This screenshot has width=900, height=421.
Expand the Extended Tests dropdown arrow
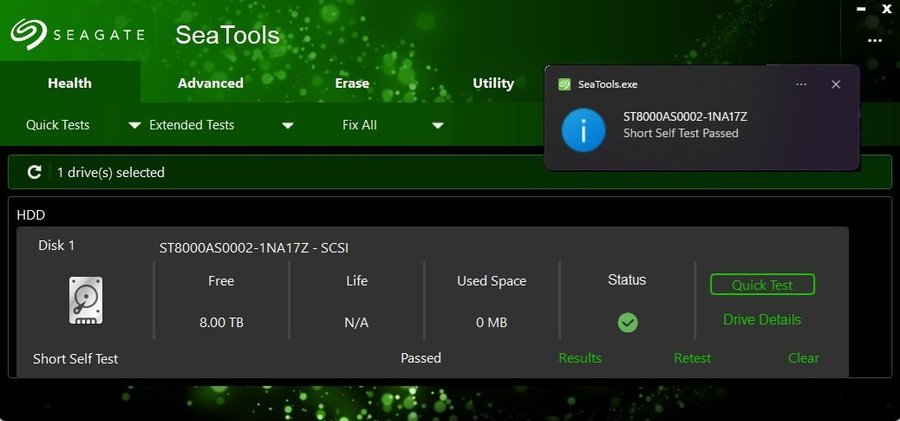point(288,125)
